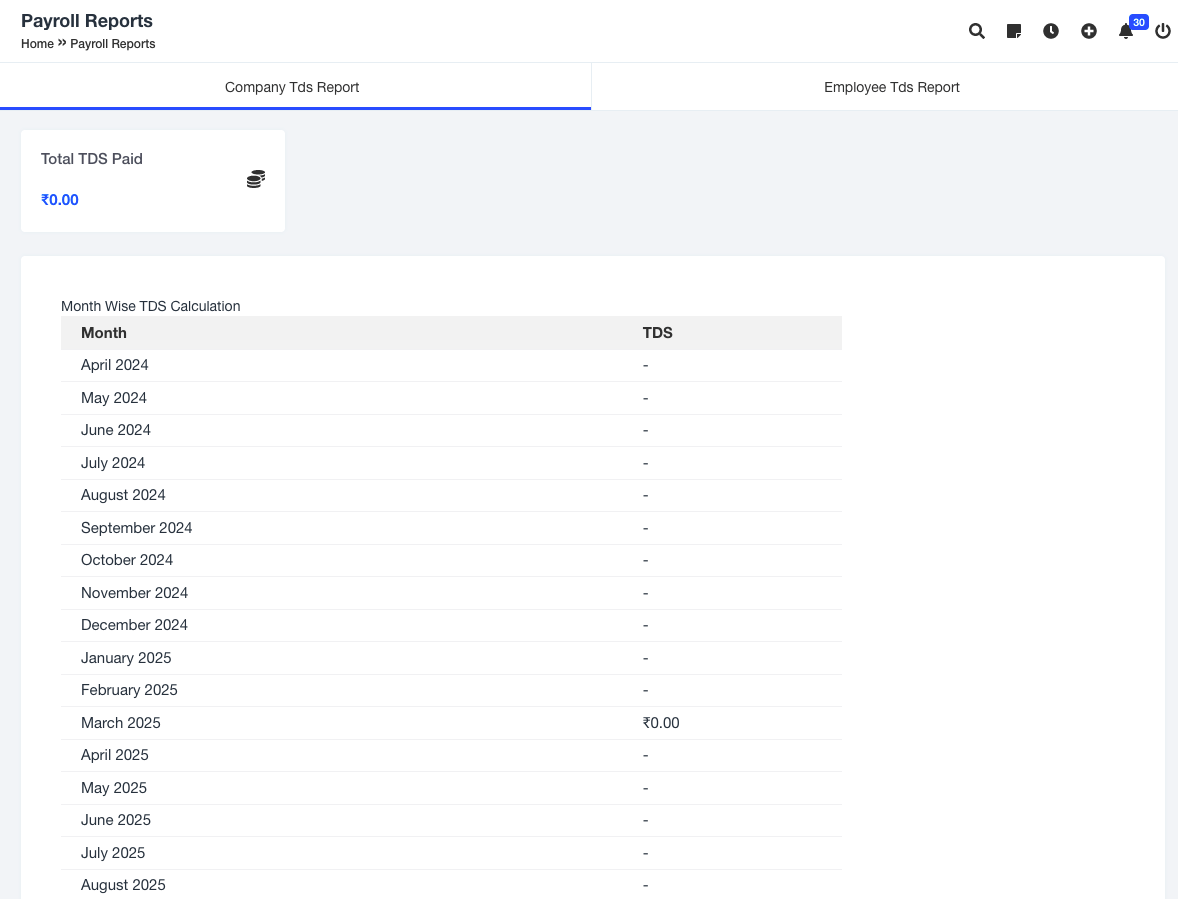Screen dimensions: 1178x899
Task: Click the TDS column header
Action: (657, 333)
